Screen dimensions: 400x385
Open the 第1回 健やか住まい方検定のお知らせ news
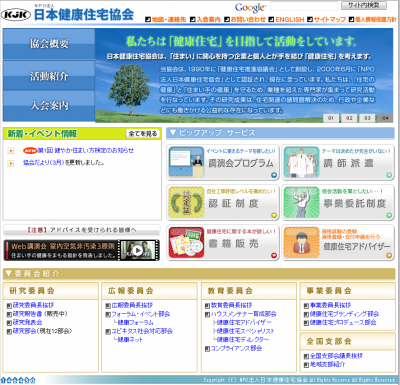pos(85,151)
